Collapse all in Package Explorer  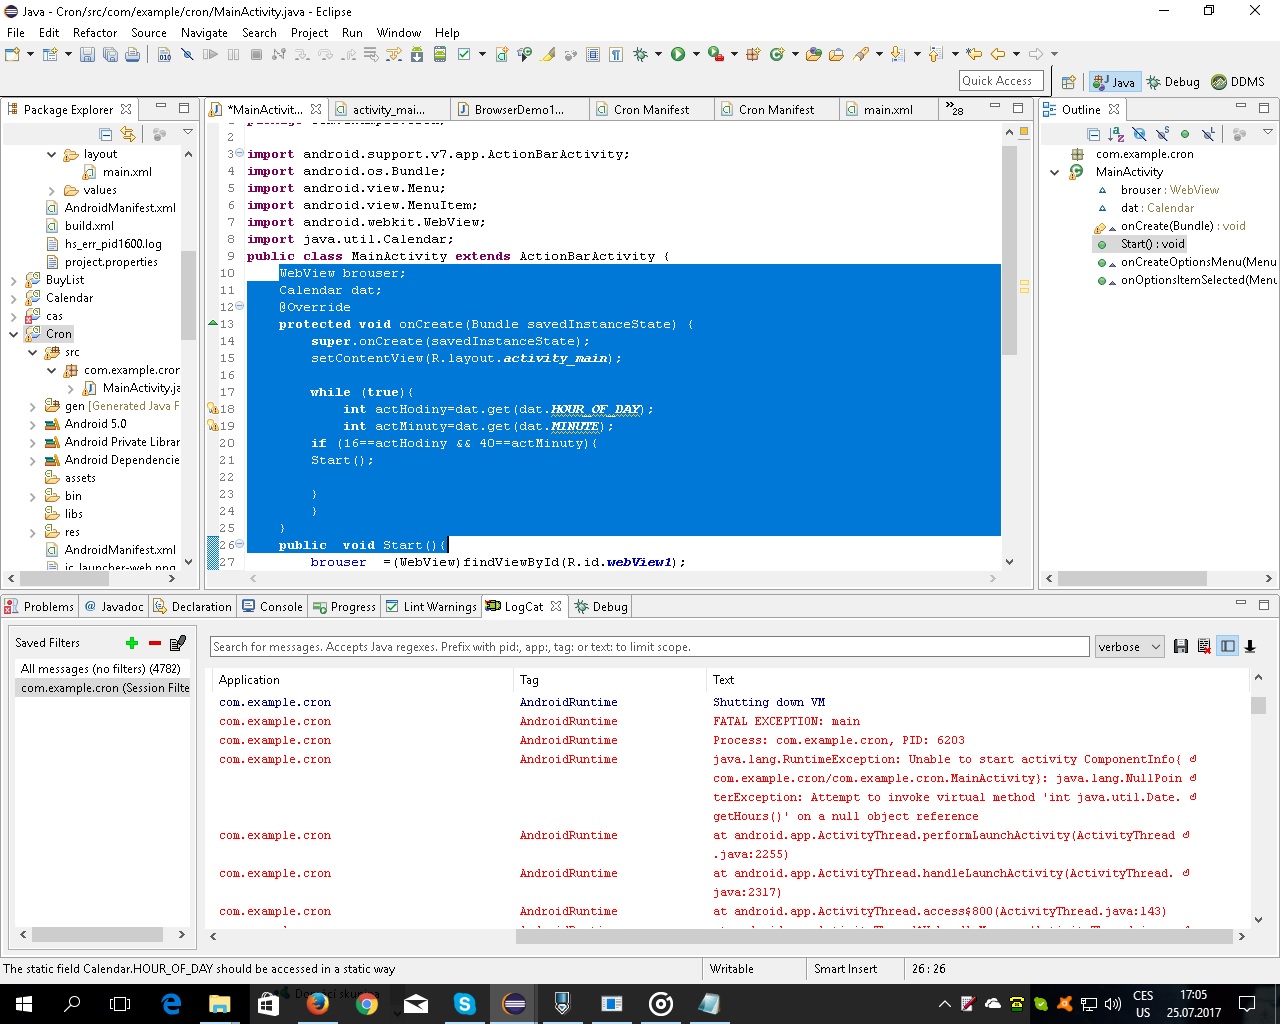(106, 134)
